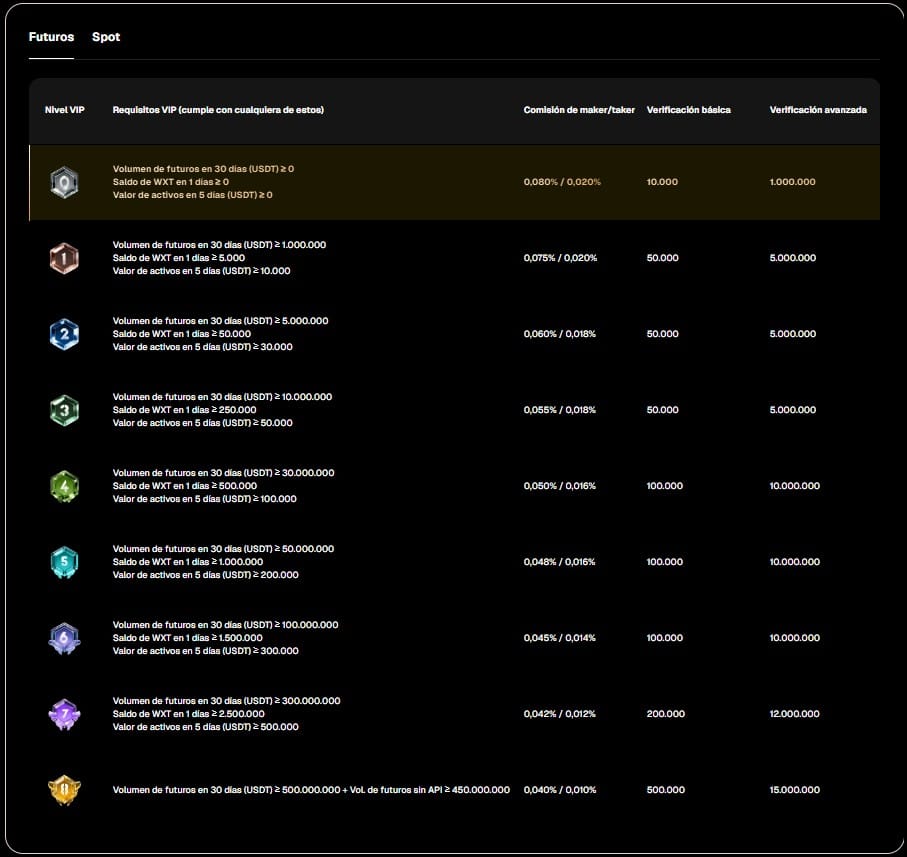
Task: Click WXT balance ≥ 500.000 requirement
Action: [x=185, y=486]
